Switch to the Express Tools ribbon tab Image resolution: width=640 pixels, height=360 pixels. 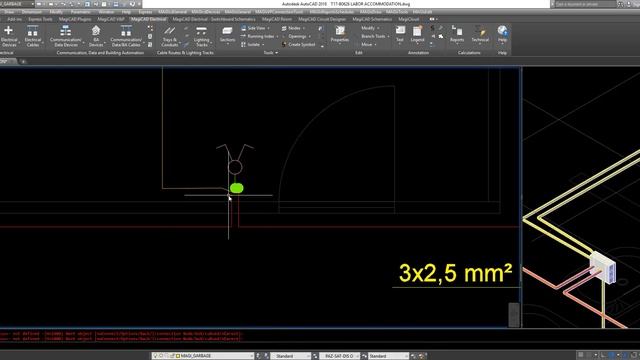click(40, 19)
